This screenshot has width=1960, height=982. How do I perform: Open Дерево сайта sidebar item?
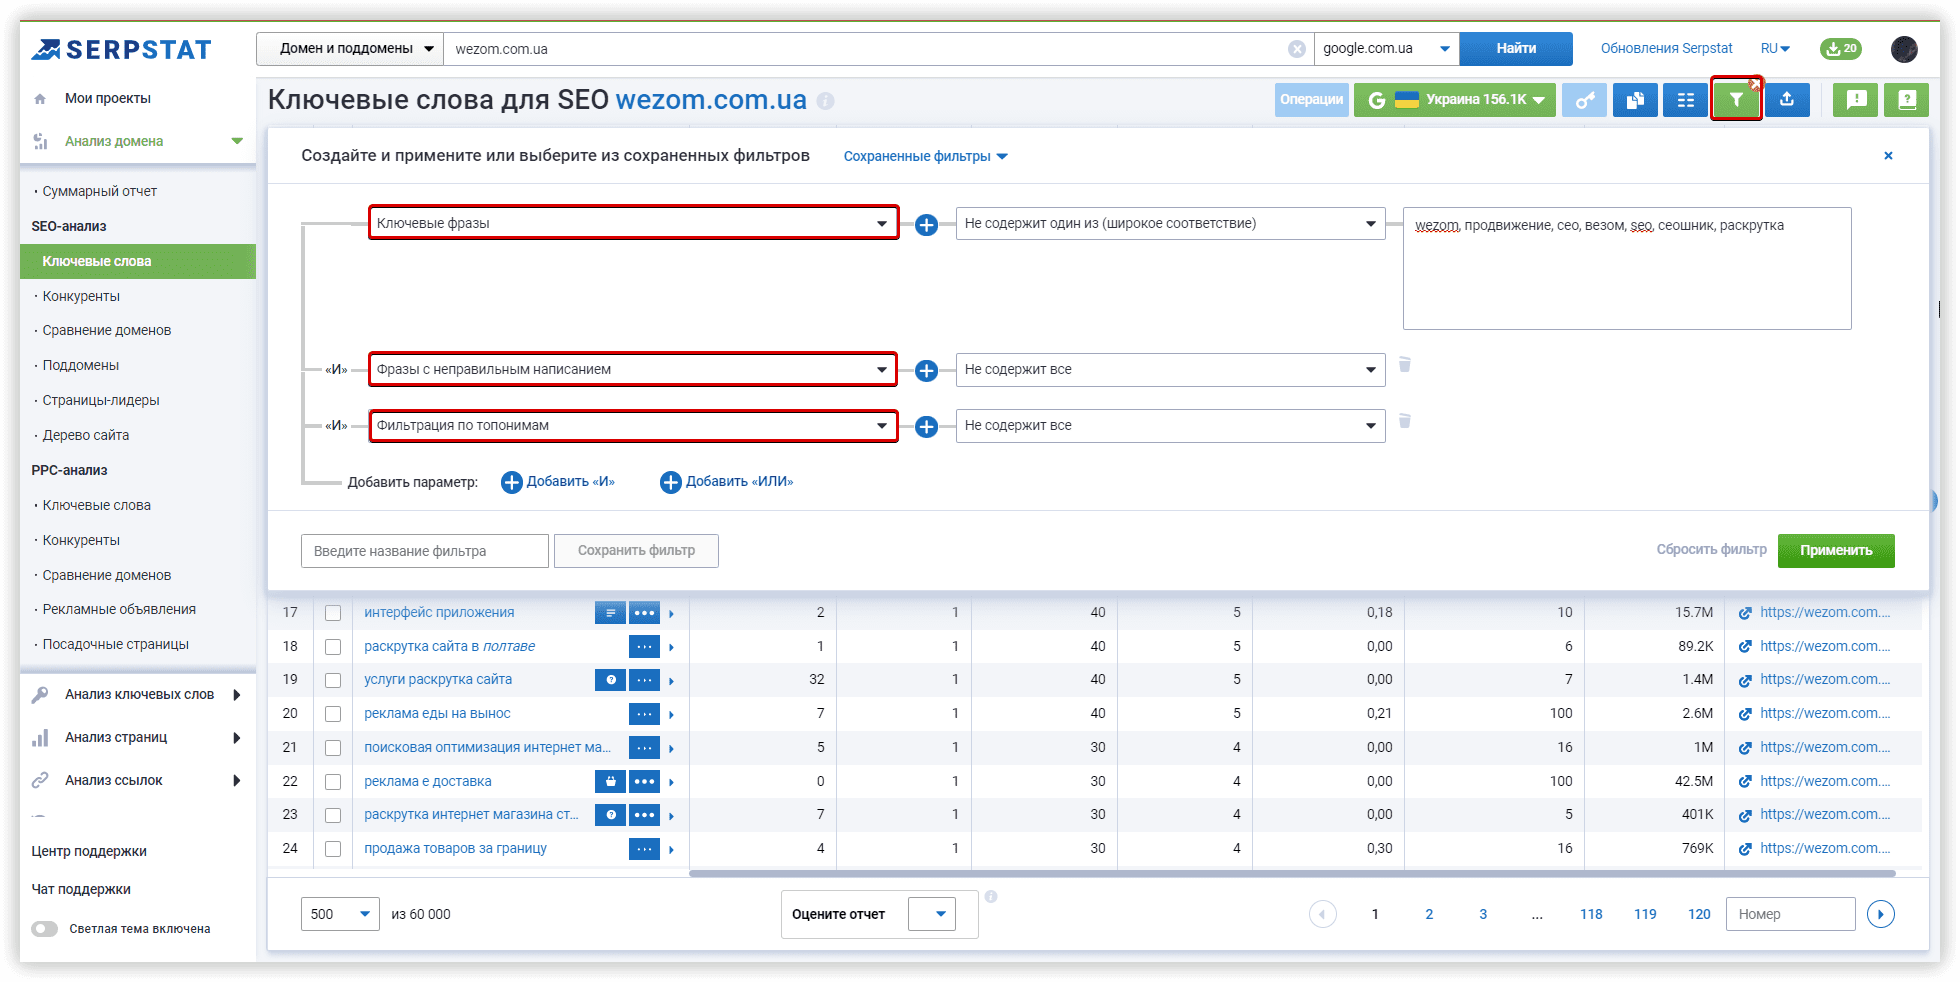pos(85,435)
